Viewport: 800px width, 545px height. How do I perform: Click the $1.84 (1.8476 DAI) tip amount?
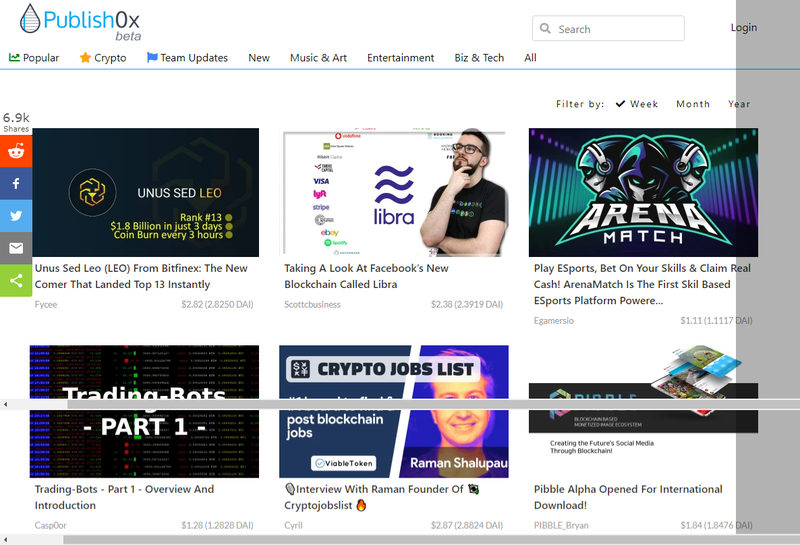716,525
